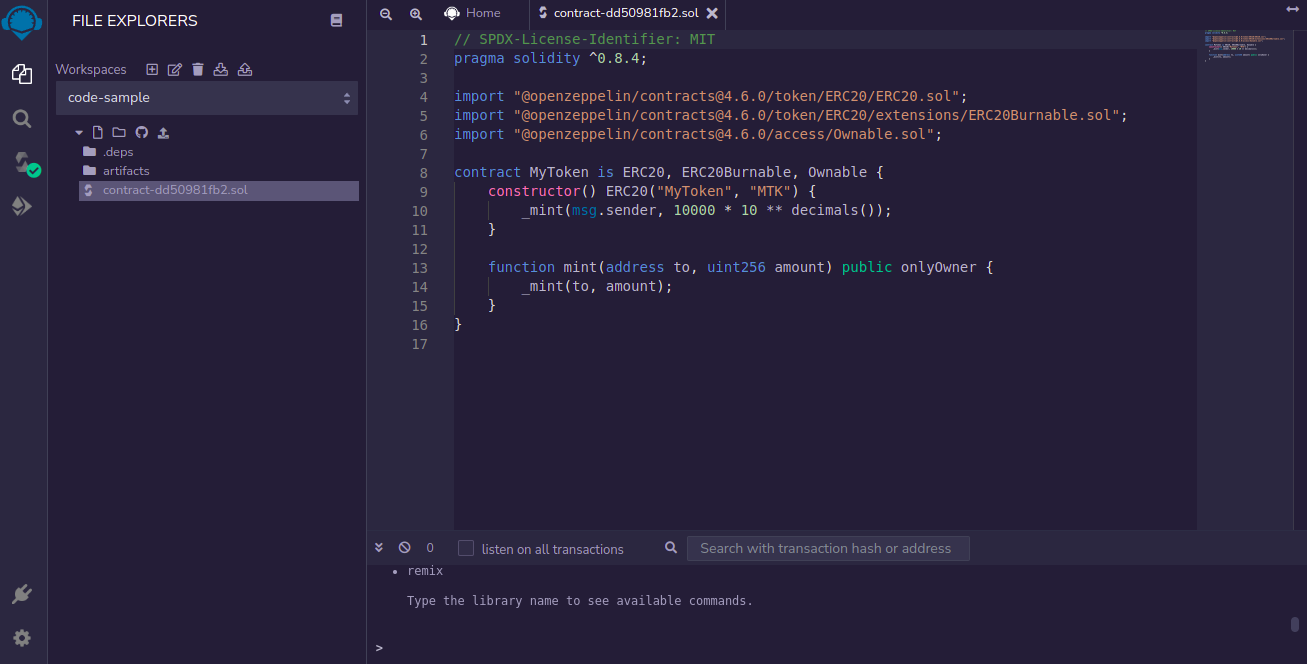Restore workspaces from backup upload icon

[245, 69]
